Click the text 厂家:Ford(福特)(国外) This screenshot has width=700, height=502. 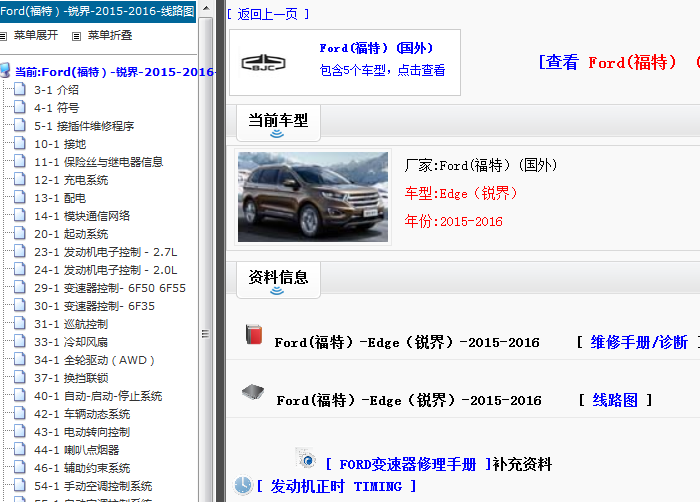click(481, 165)
